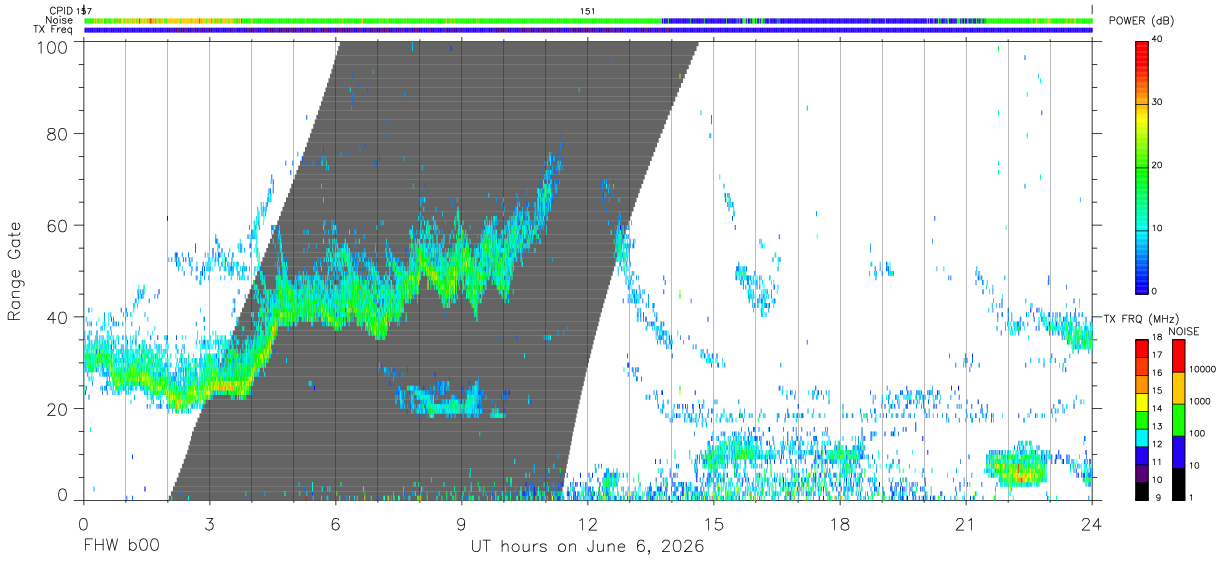Click the 0 label on power colorbar
Viewport: 1228px width, 567px height.
click(1155, 291)
